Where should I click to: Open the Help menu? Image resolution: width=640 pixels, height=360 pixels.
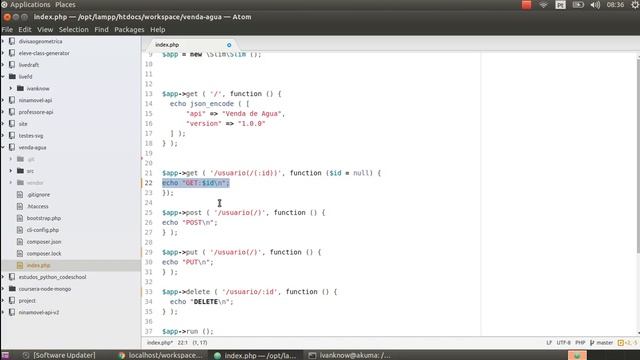coord(158,29)
